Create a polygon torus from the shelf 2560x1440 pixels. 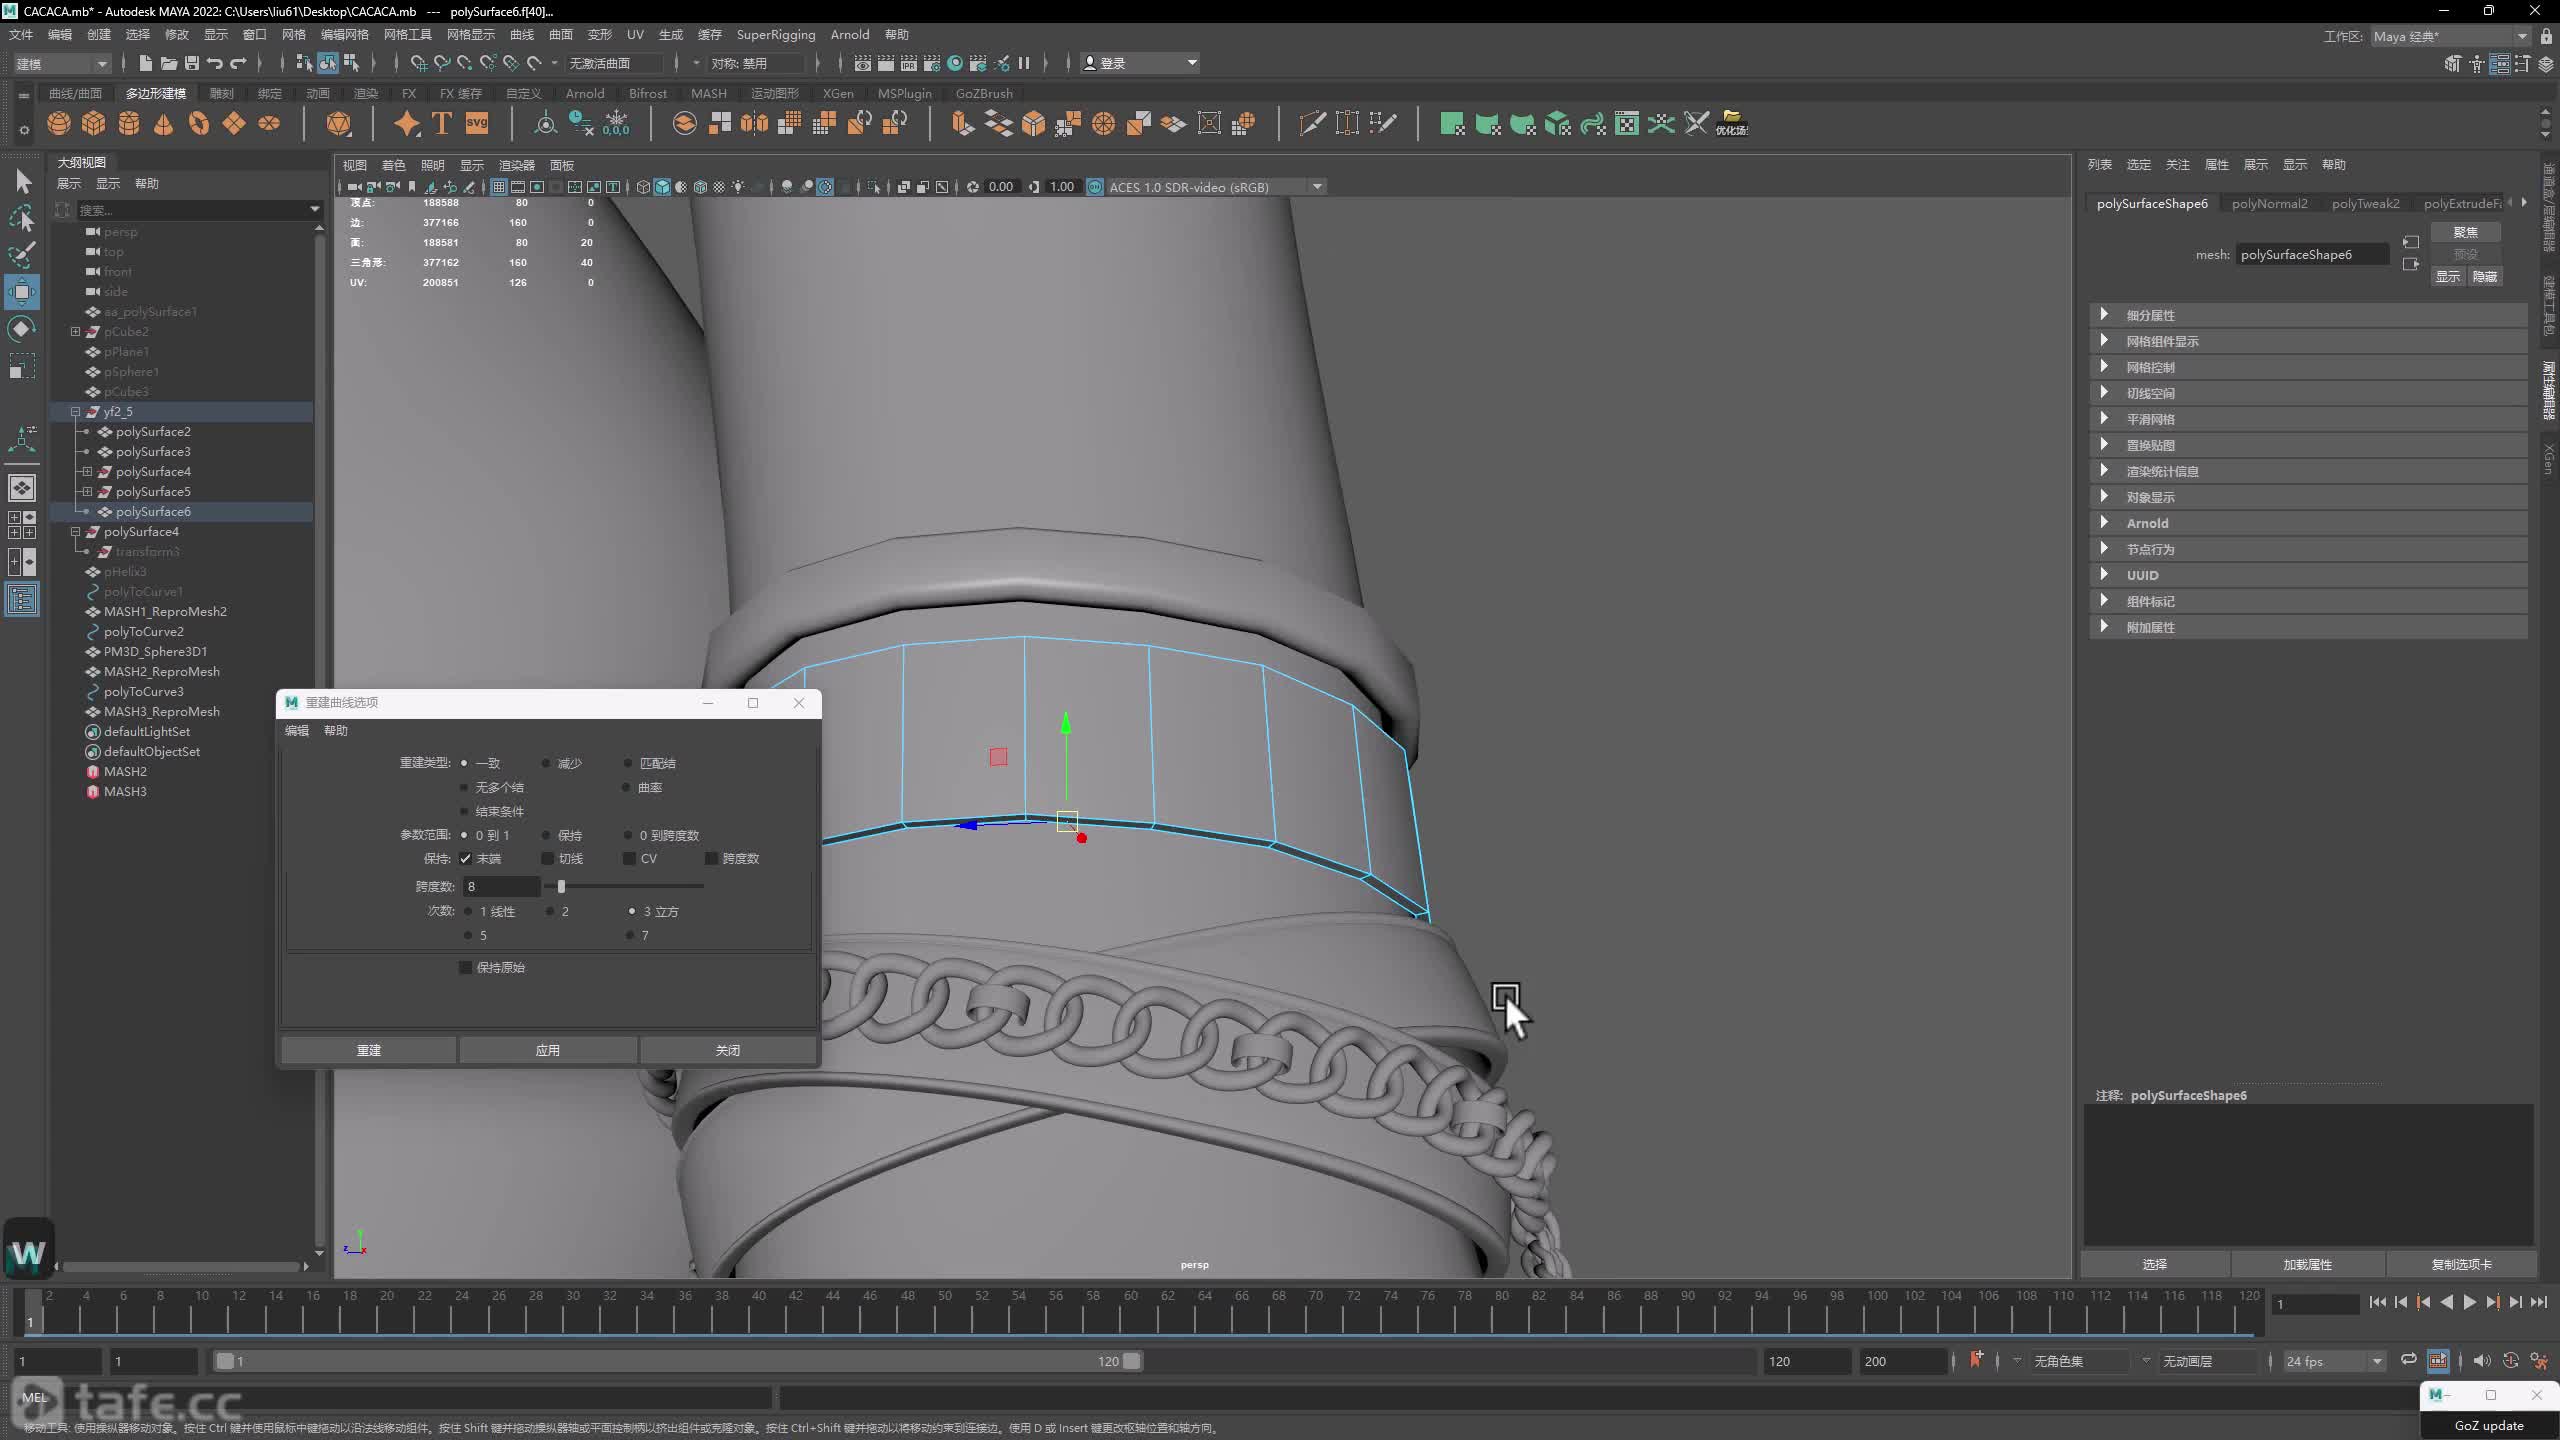[199, 123]
